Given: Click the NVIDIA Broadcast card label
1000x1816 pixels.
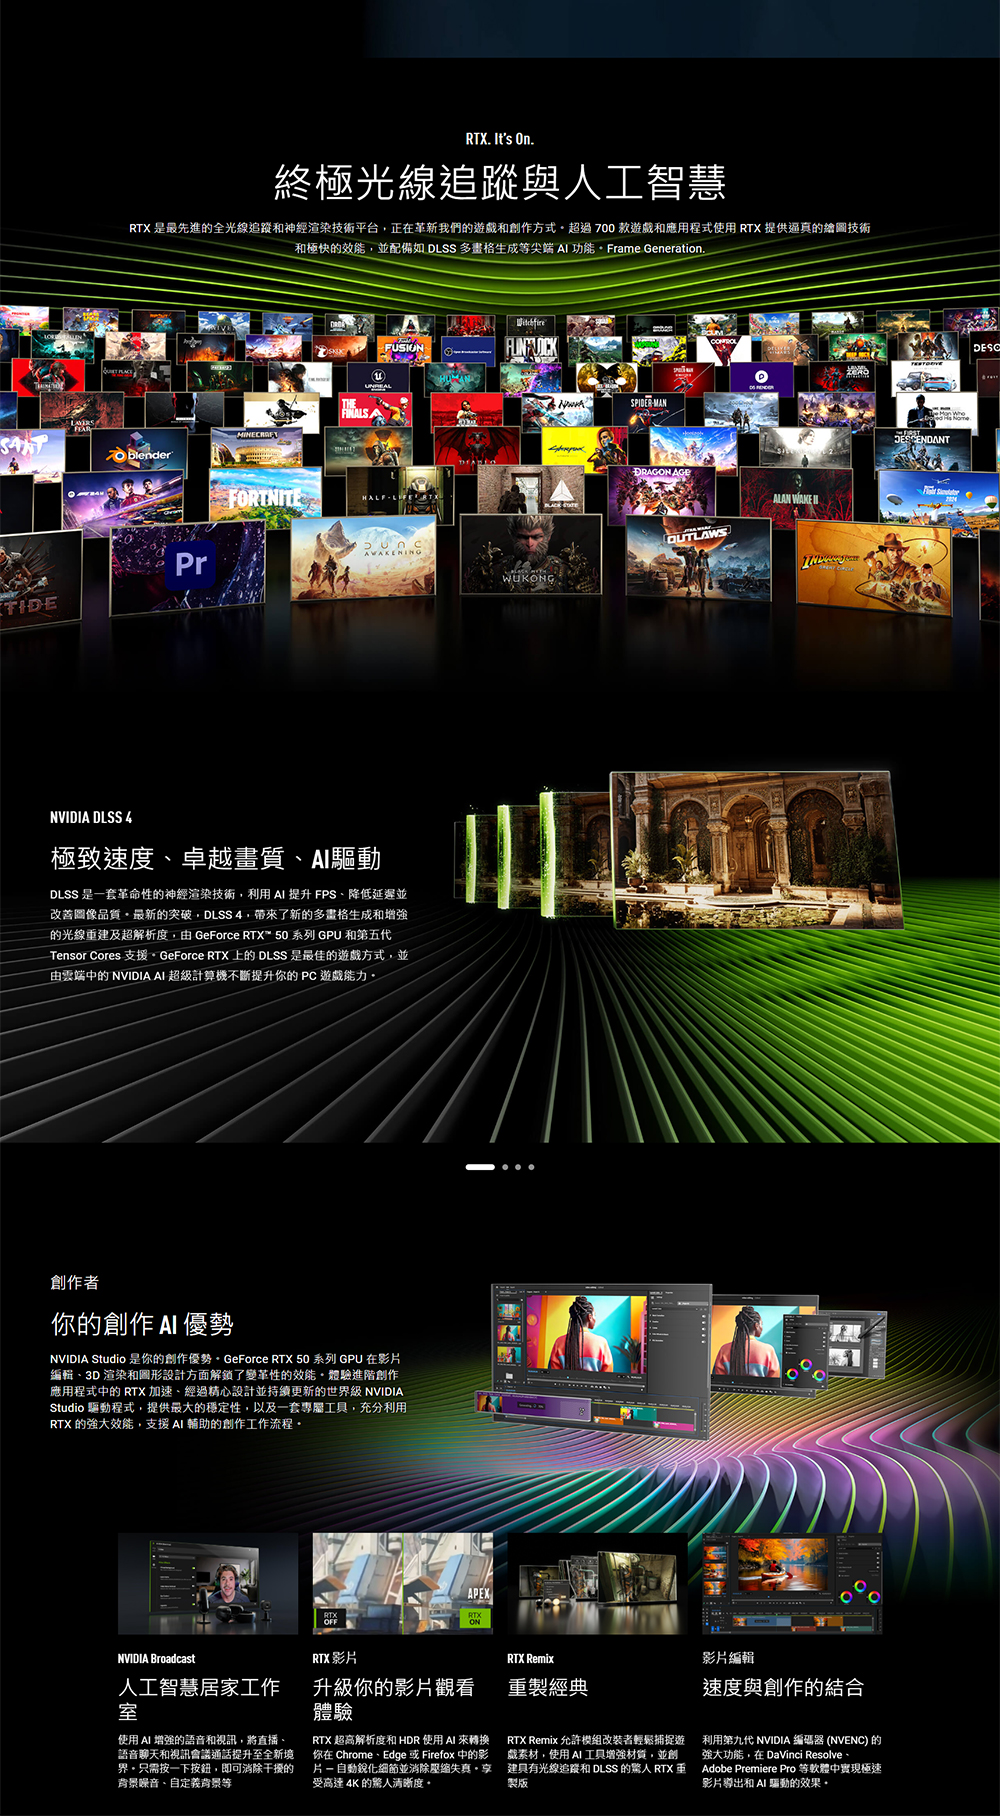Looking at the screenshot, I should (157, 1658).
